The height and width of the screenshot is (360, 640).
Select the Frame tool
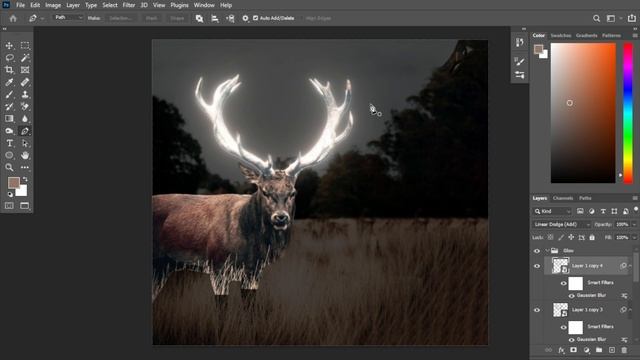coord(25,70)
